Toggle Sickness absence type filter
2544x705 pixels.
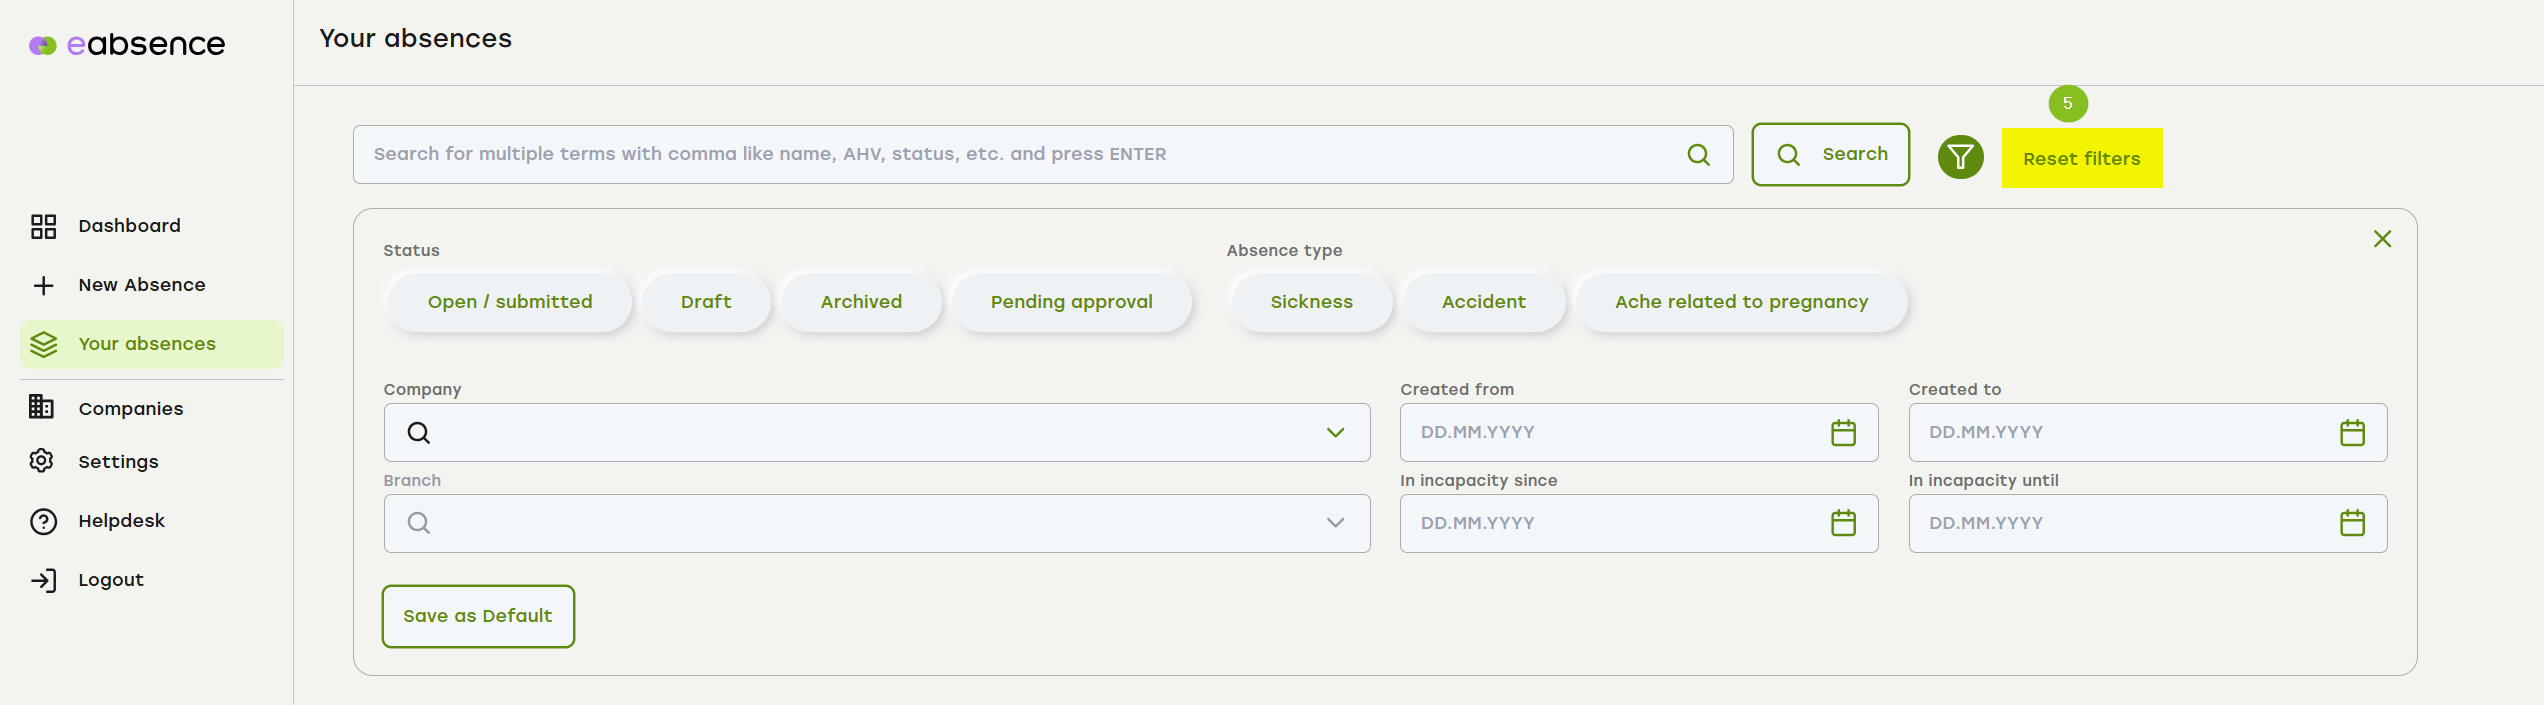1311,302
